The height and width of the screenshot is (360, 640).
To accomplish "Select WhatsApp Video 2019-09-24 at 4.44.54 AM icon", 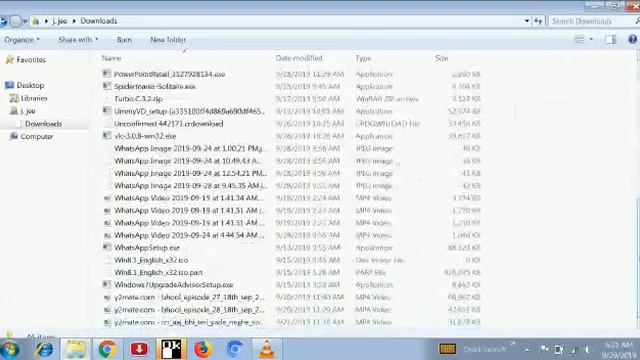I will click(107, 236).
